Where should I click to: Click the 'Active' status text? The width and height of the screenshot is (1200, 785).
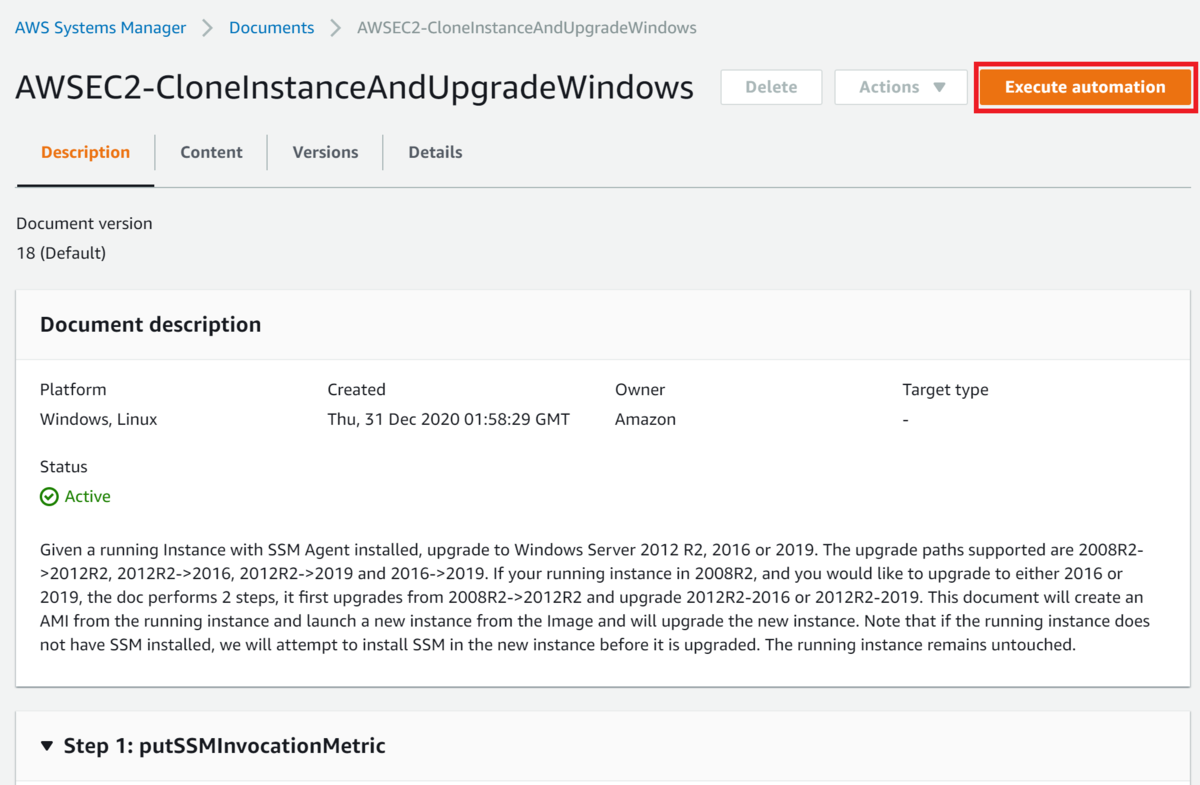(x=88, y=497)
